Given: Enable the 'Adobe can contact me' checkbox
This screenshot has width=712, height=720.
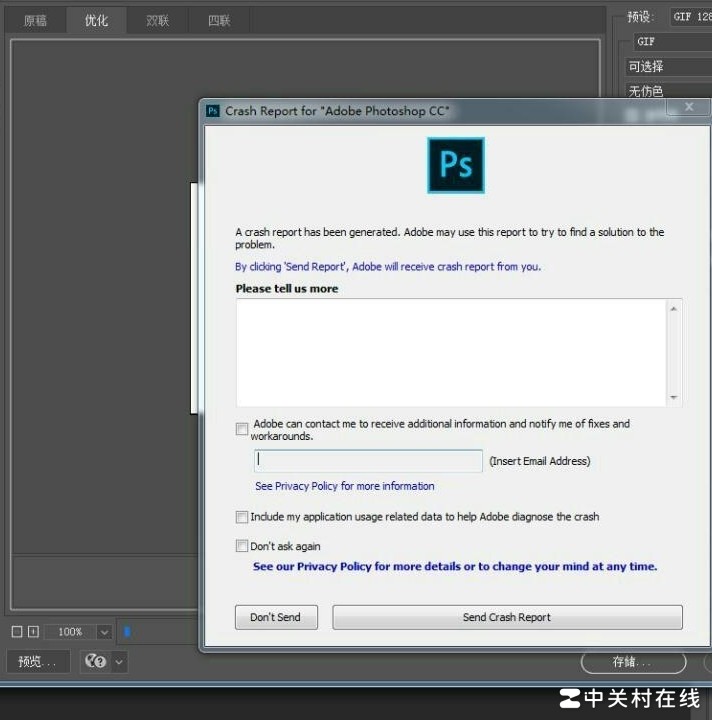Looking at the screenshot, I should [x=242, y=429].
